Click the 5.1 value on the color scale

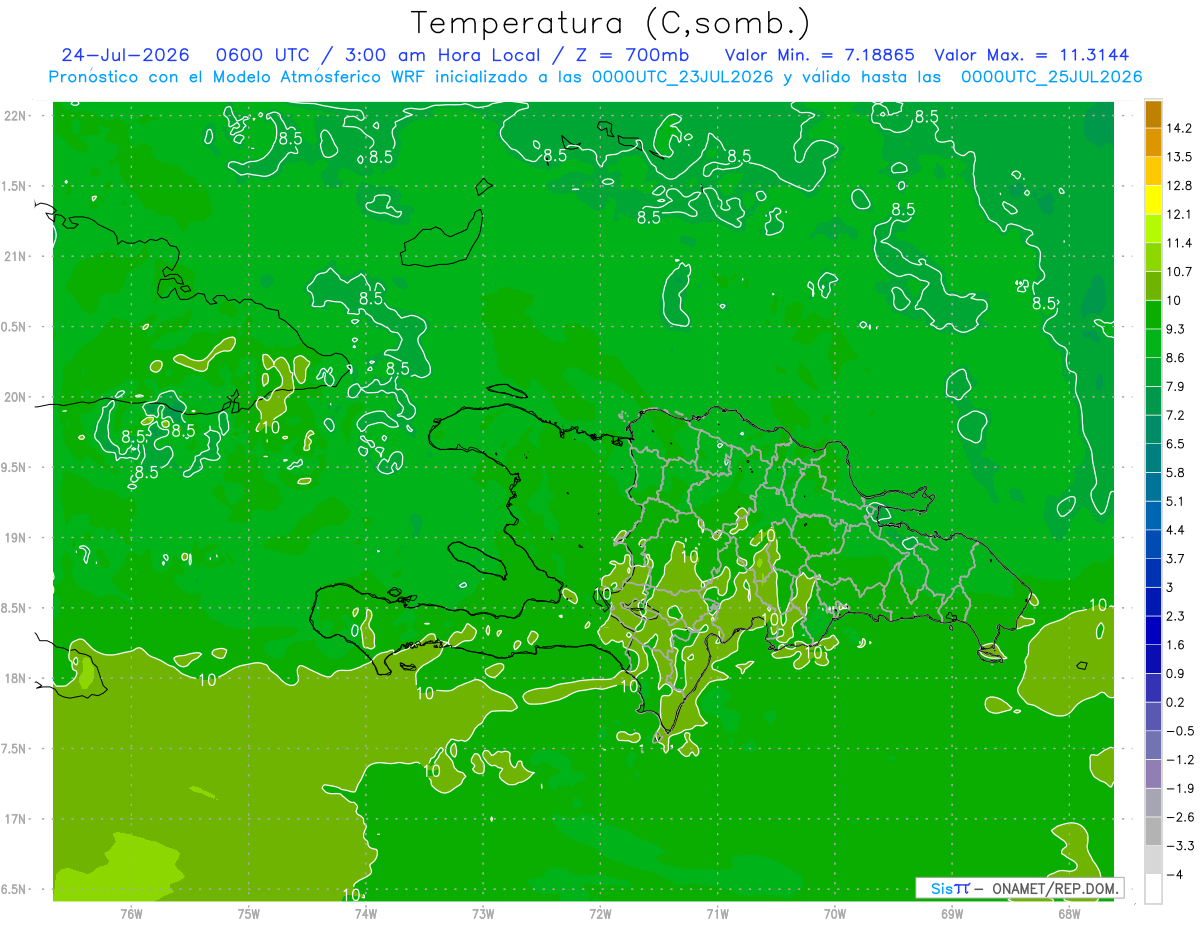[x=1175, y=501]
